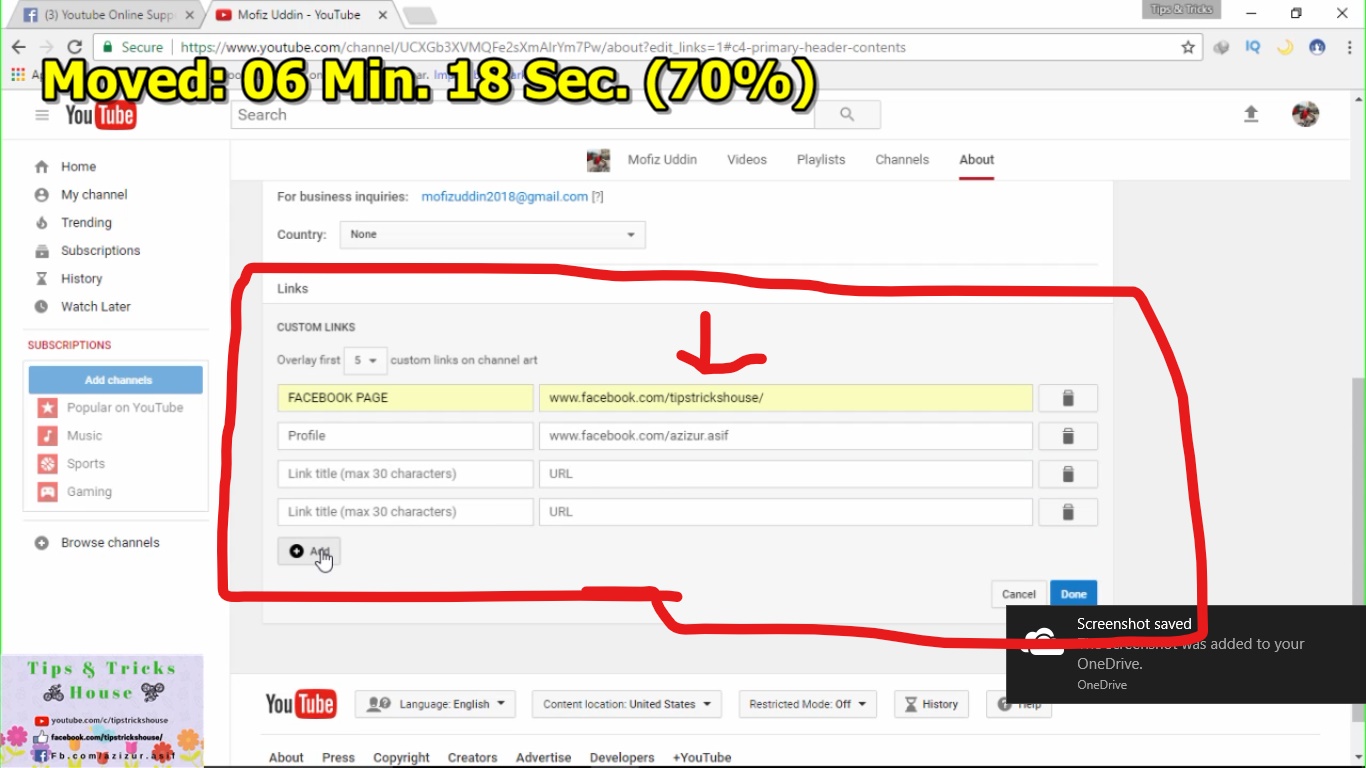Click the tipstrickshouse URL field
The image size is (1366, 768).
785,398
